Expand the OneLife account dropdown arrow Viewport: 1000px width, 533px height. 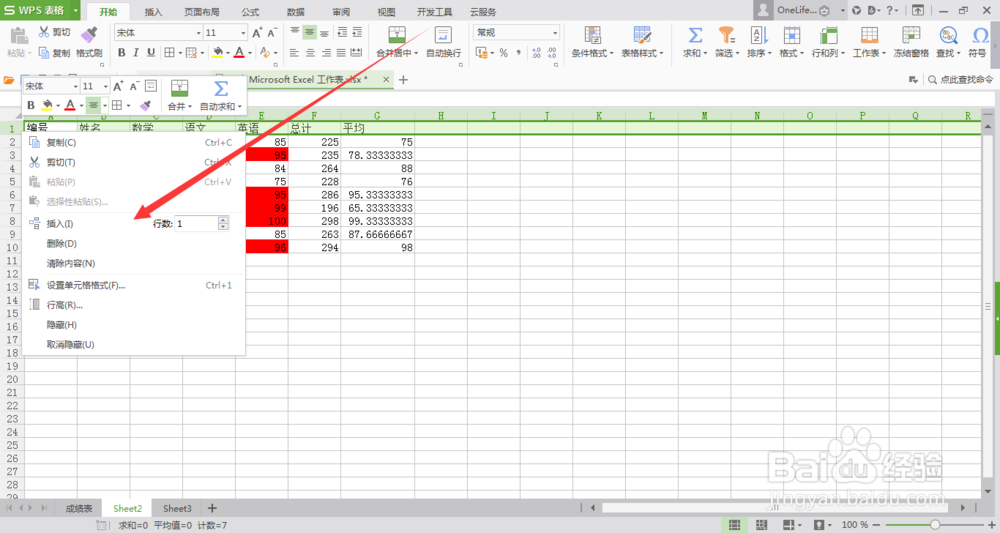coord(842,10)
